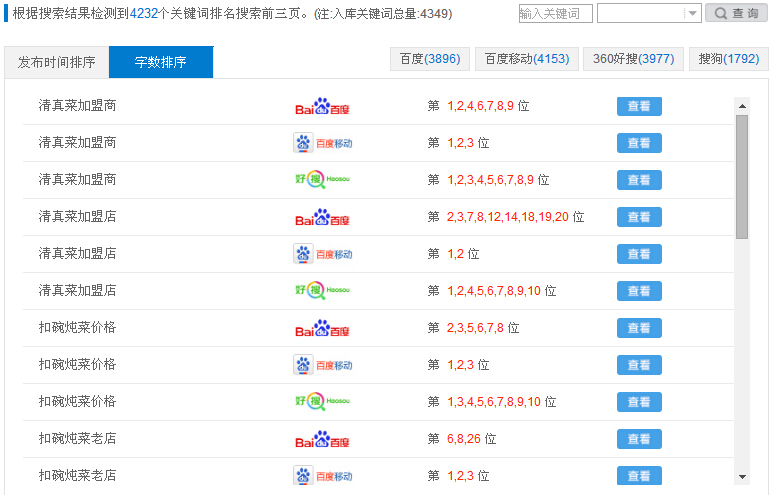
Task: Open the search engine dropdown arrow
Action: click(x=693, y=13)
